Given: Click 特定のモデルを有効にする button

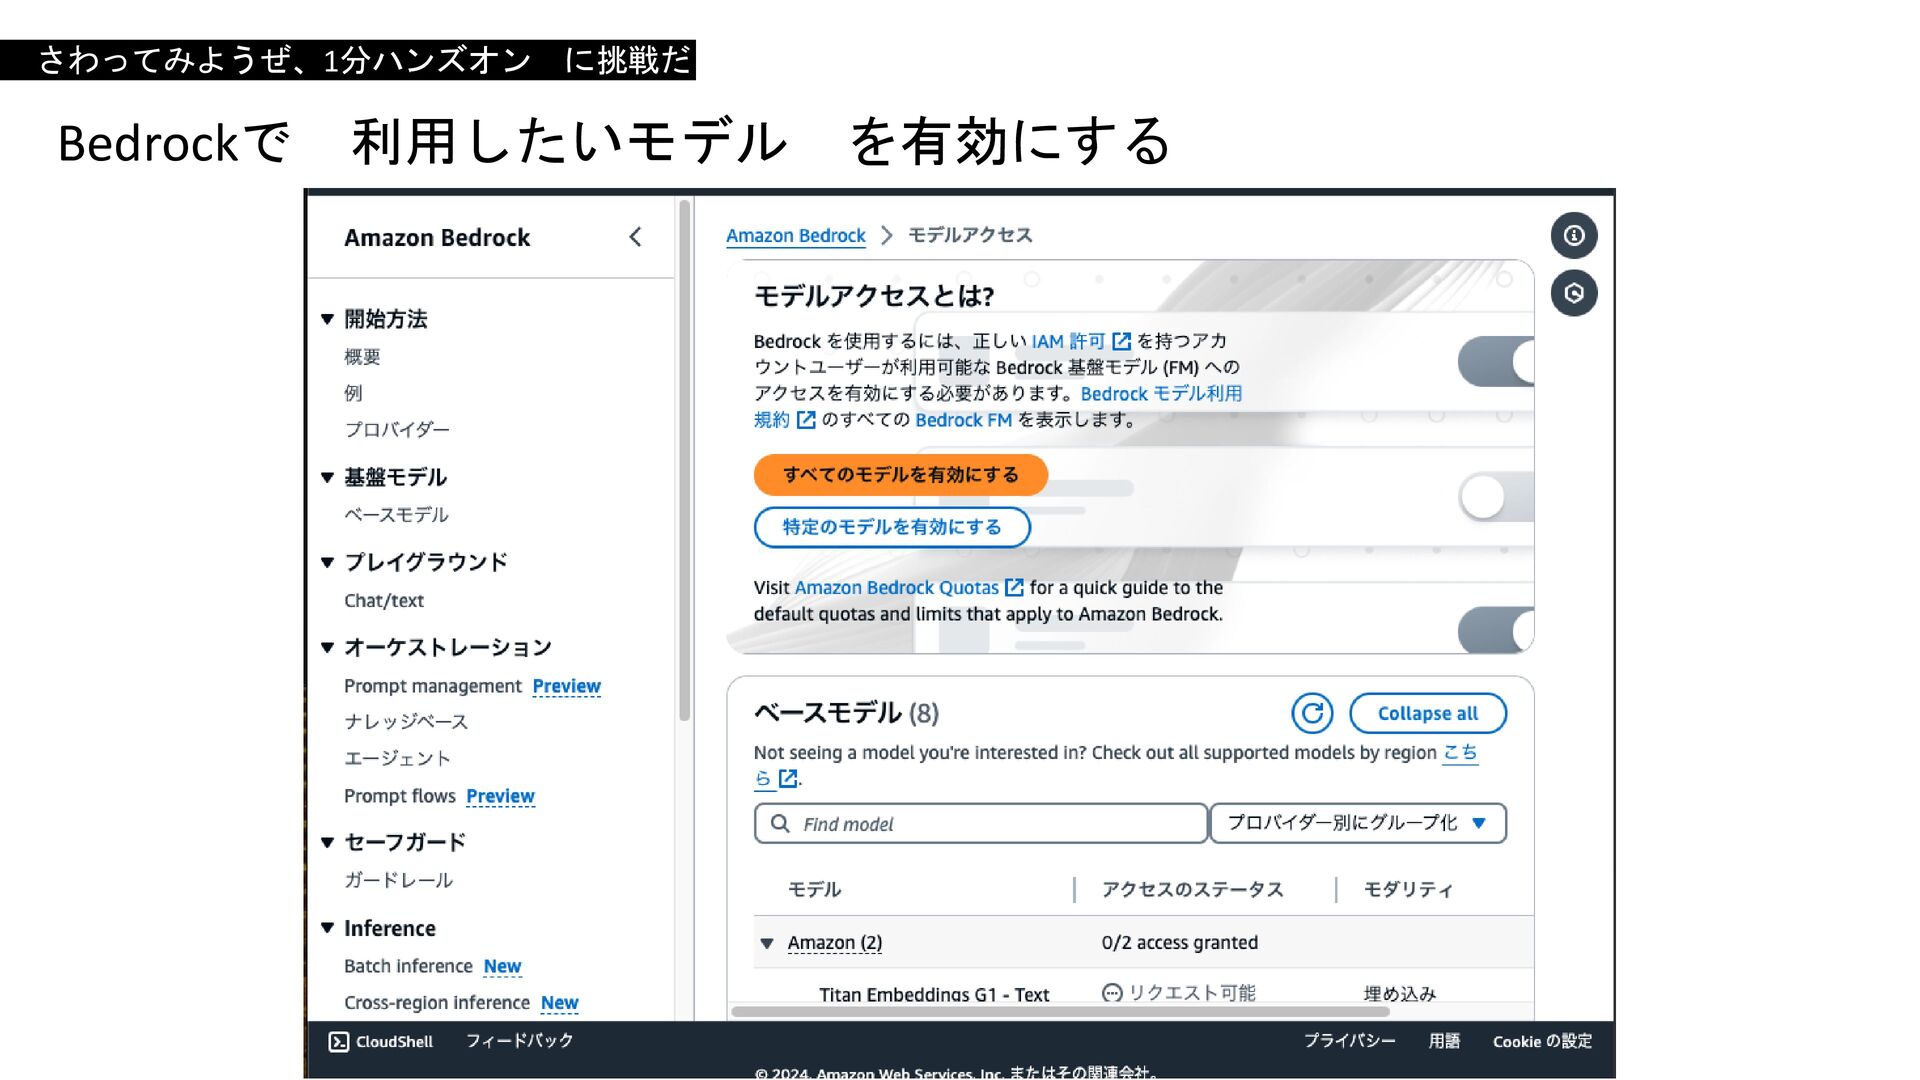Looking at the screenshot, I should click(x=891, y=527).
